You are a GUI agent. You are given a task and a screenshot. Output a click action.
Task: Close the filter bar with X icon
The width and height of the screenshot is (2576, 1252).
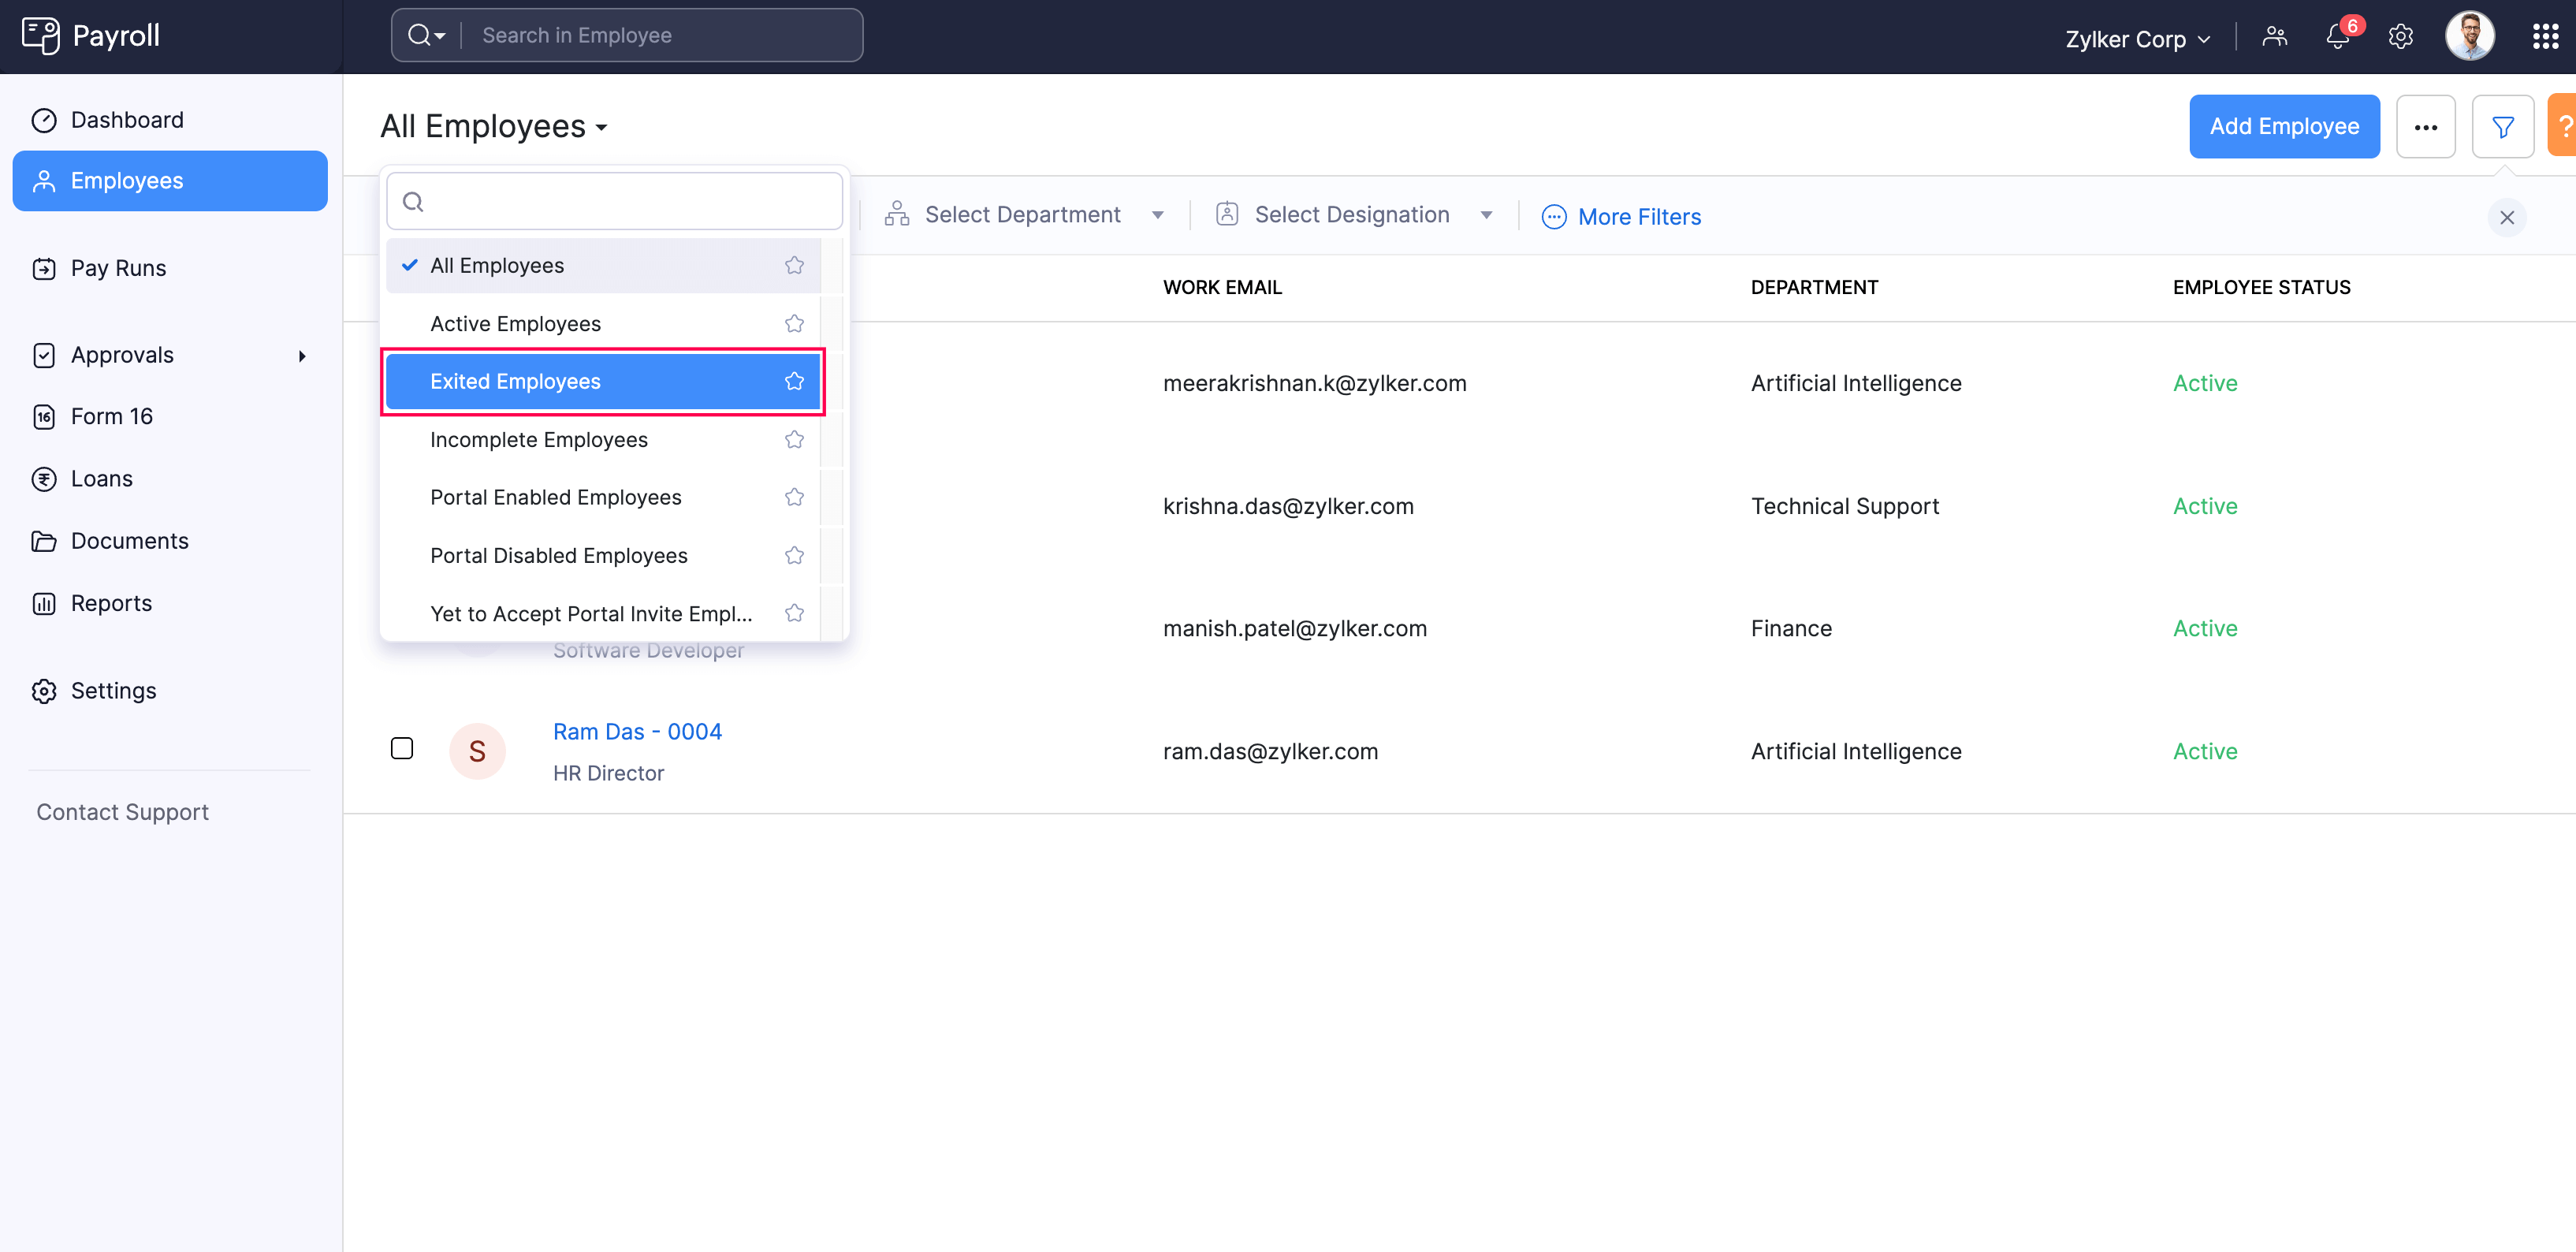(2506, 217)
